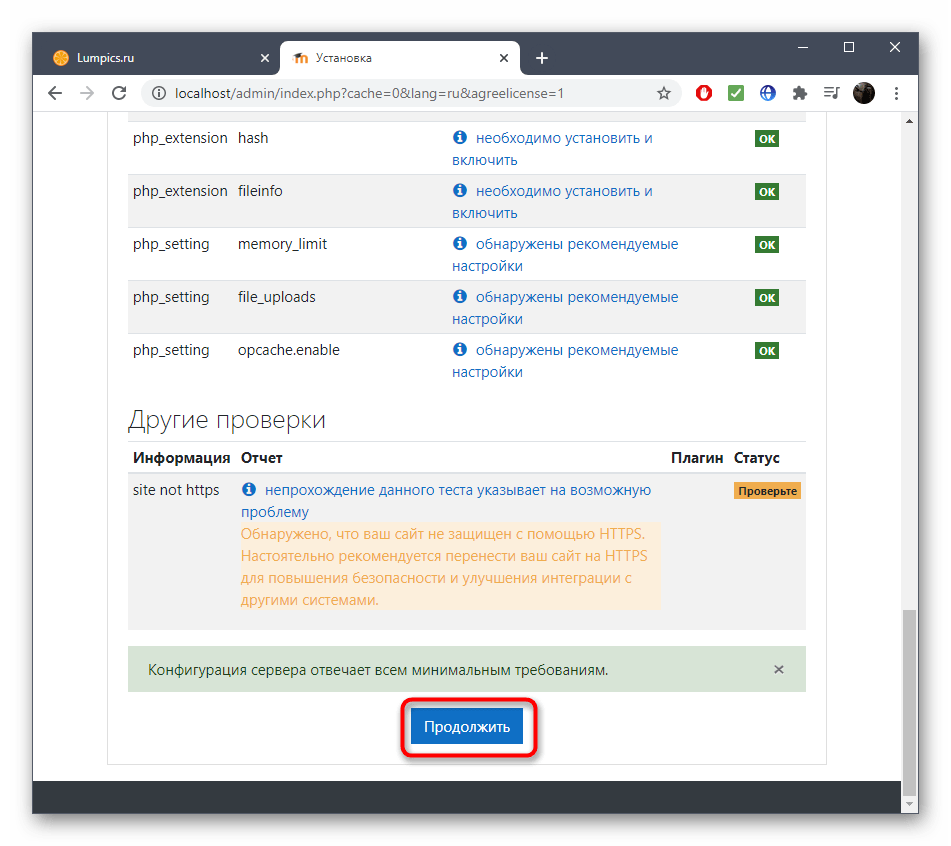Click the user profile avatar

[x=864, y=93]
